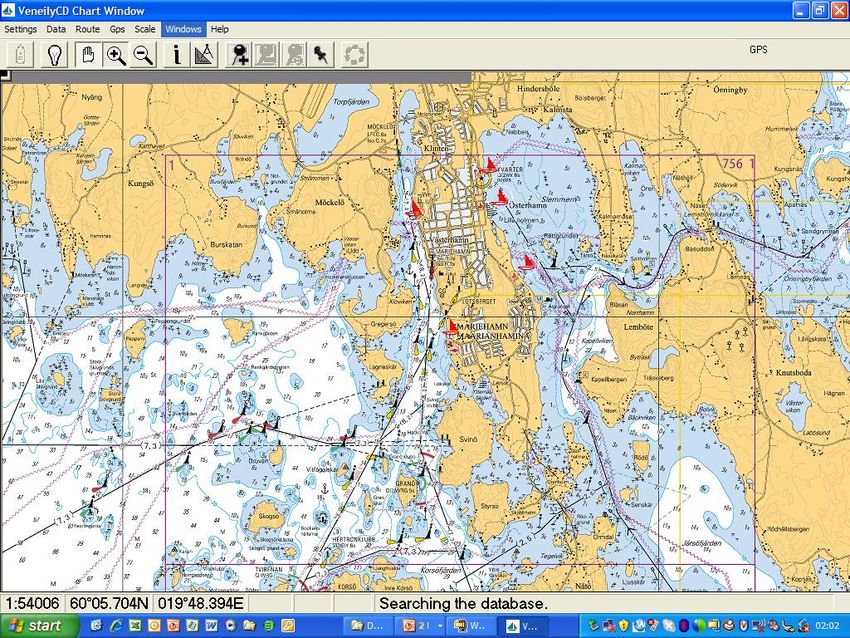Click the Burskatan label on chart
This screenshot has width=850, height=638.
click(x=226, y=244)
